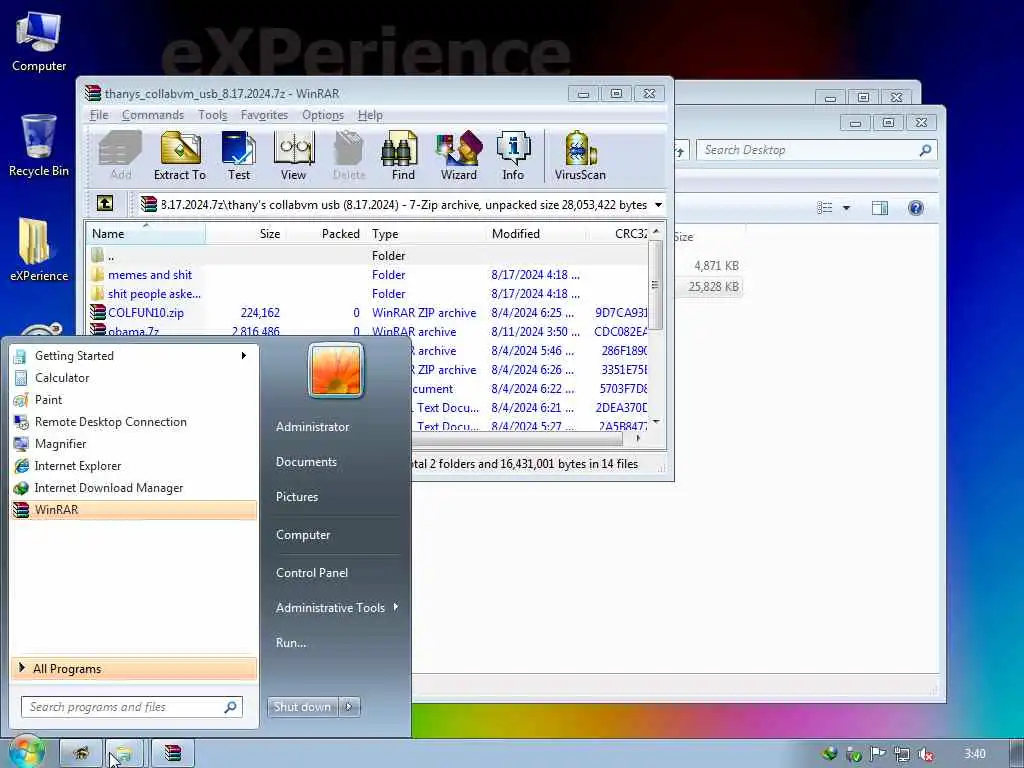Viewport: 1024px width, 768px height.
Task: Open the File menu in WinRAR
Action: point(99,115)
